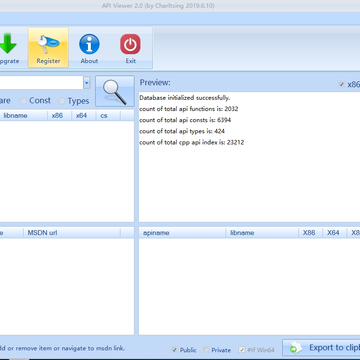Select the Const radio button

point(24,100)
